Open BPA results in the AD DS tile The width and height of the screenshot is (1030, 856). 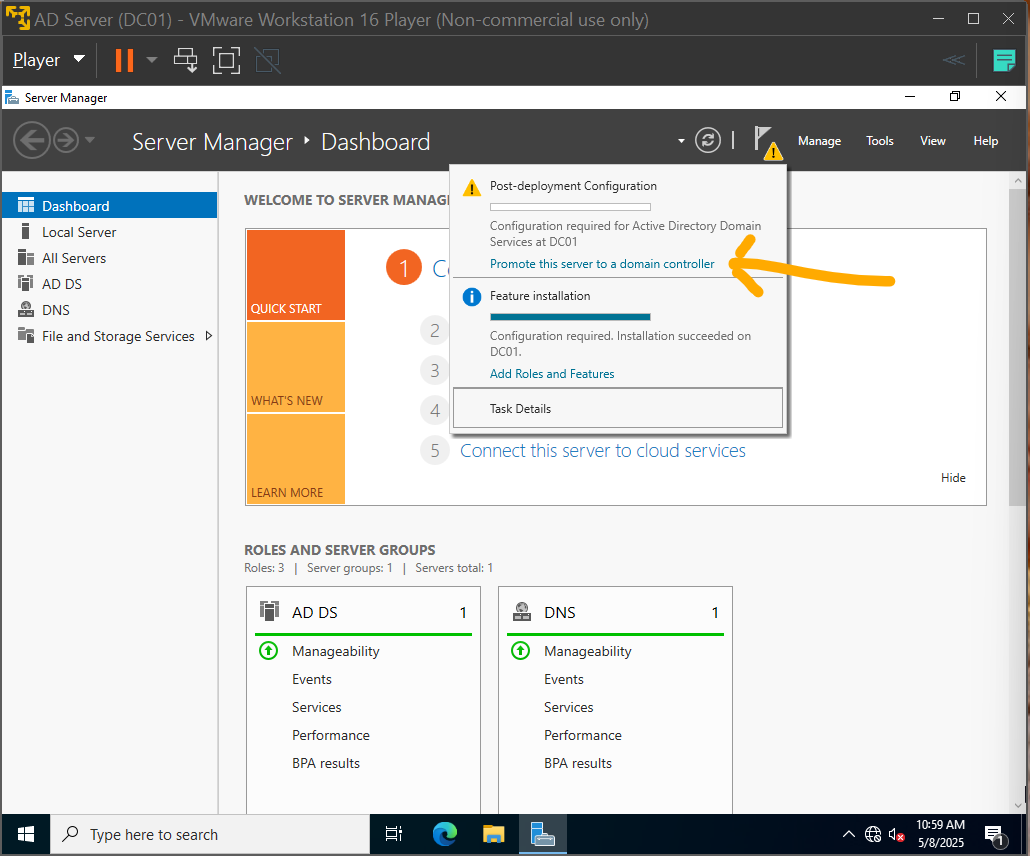point(326,763)
